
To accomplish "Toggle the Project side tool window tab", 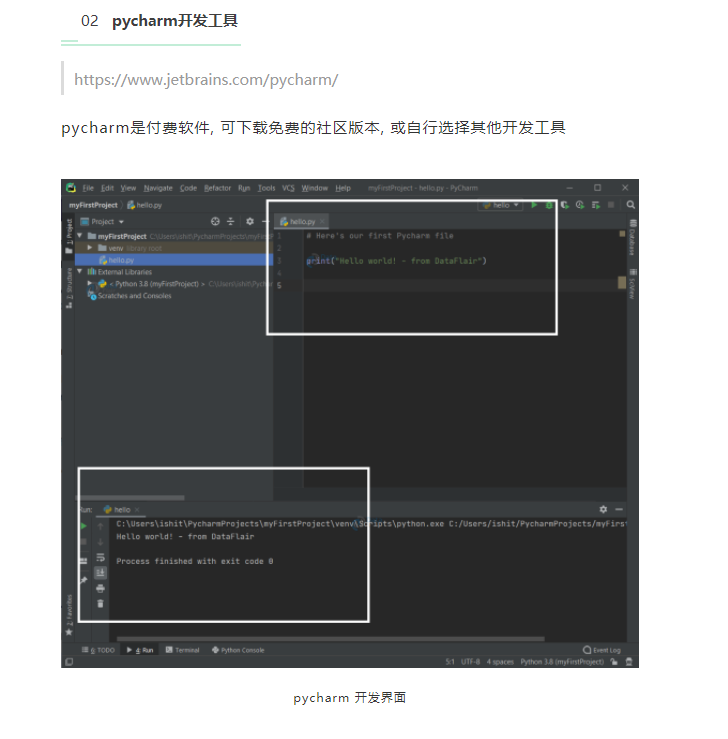I will click(x=69, y=236).
